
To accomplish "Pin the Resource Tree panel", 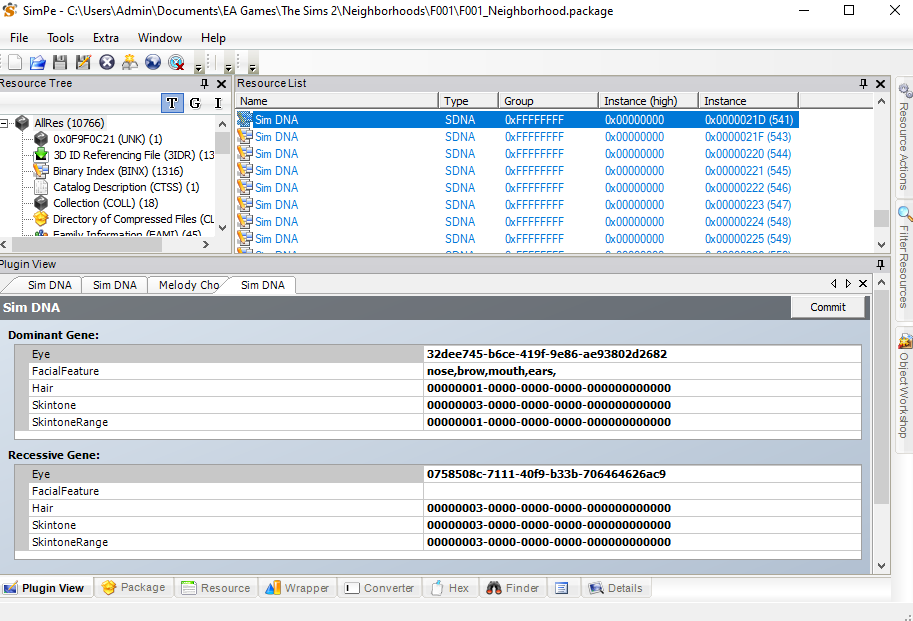I will 204,84.
